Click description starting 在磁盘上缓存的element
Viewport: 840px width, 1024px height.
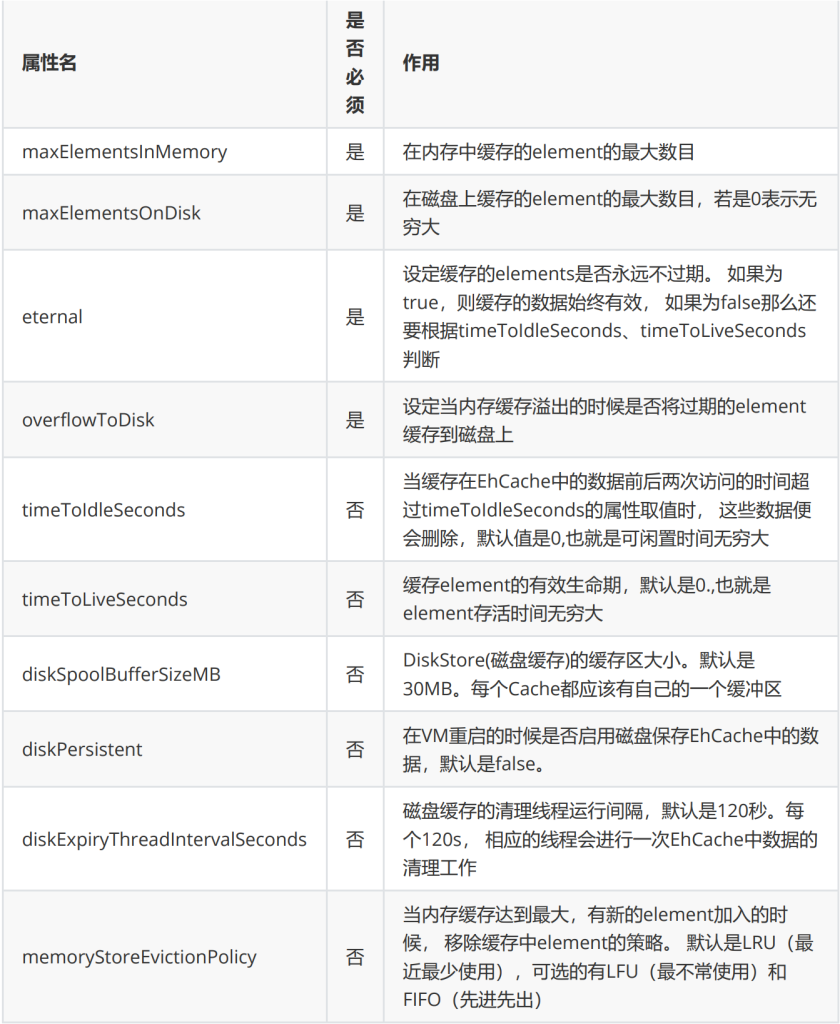click(609, 213)
